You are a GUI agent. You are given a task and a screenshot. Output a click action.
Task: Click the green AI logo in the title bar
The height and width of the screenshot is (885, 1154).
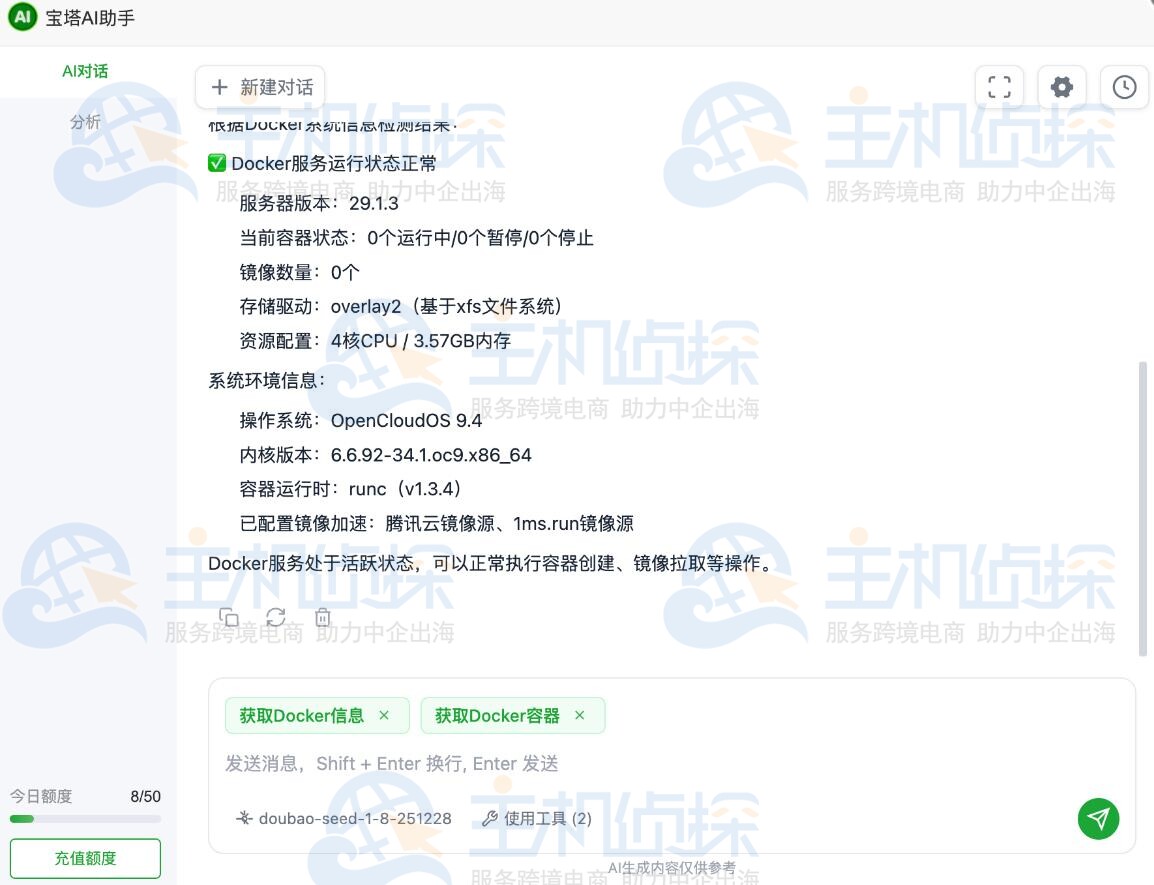tap(22, 17)
